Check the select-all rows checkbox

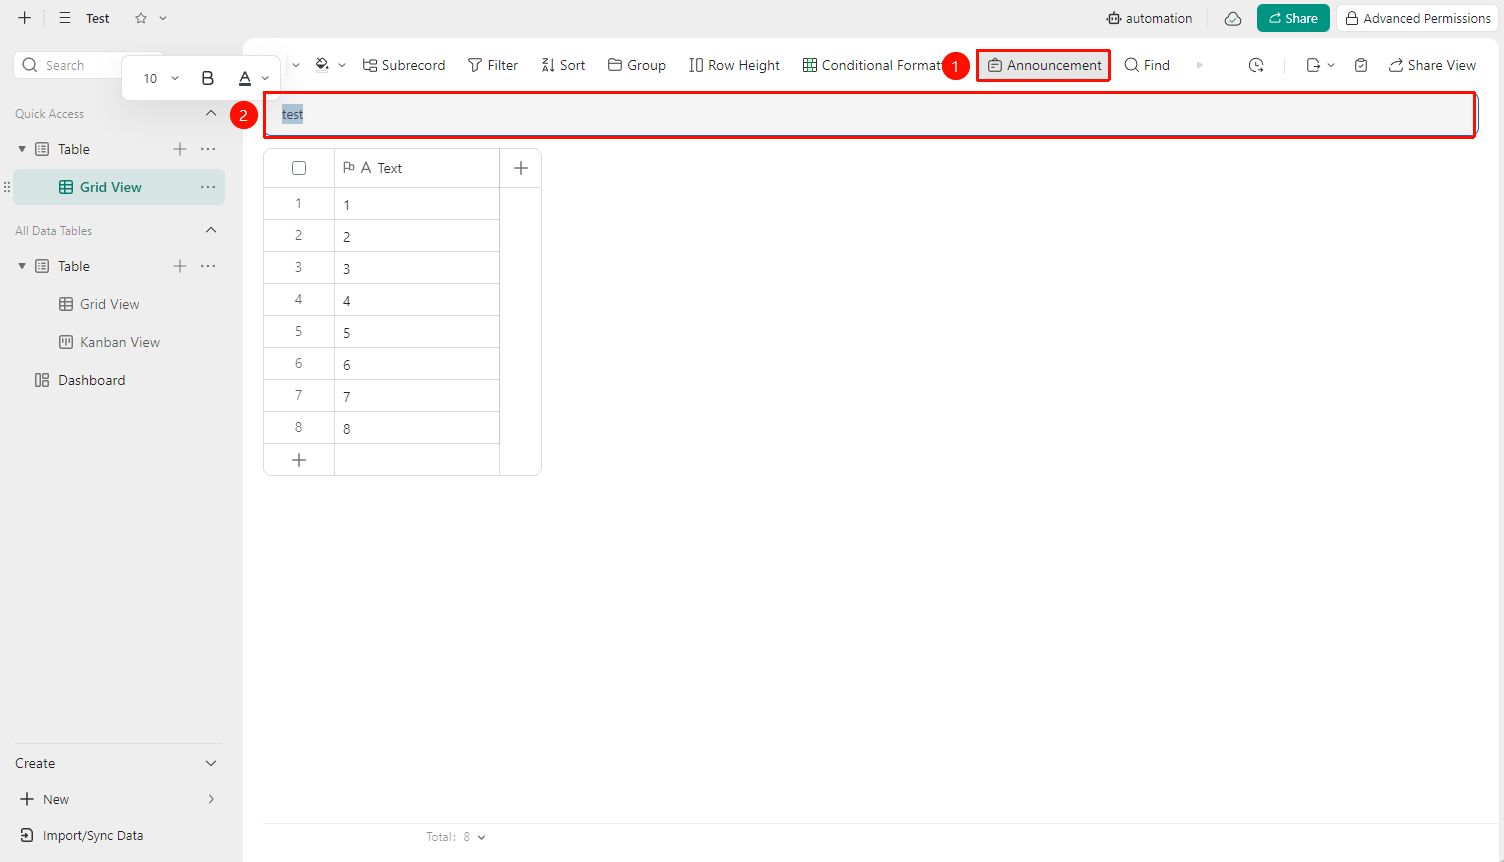[299, 168]
